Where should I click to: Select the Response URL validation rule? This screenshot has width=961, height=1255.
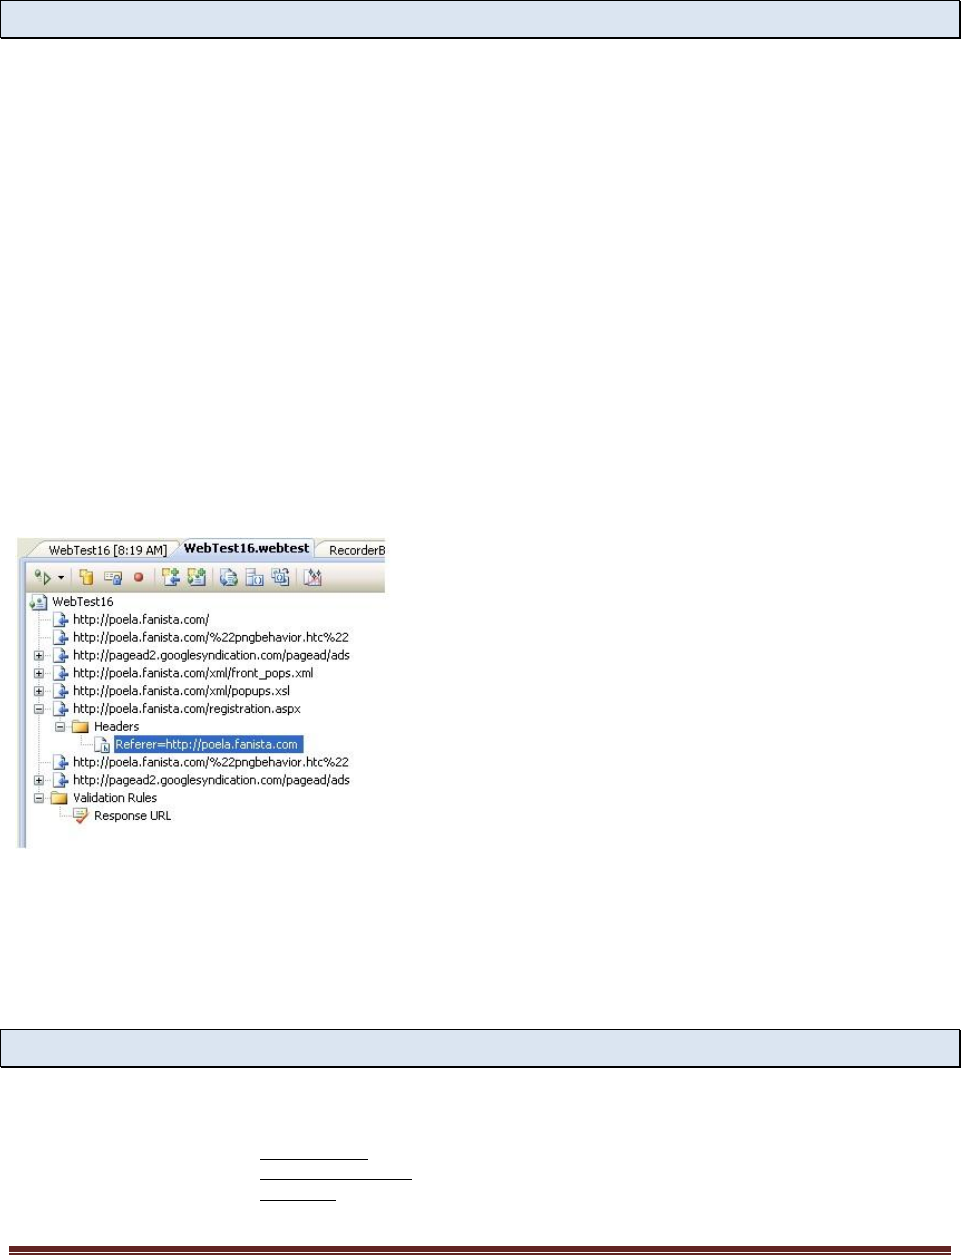pos(132,816)
